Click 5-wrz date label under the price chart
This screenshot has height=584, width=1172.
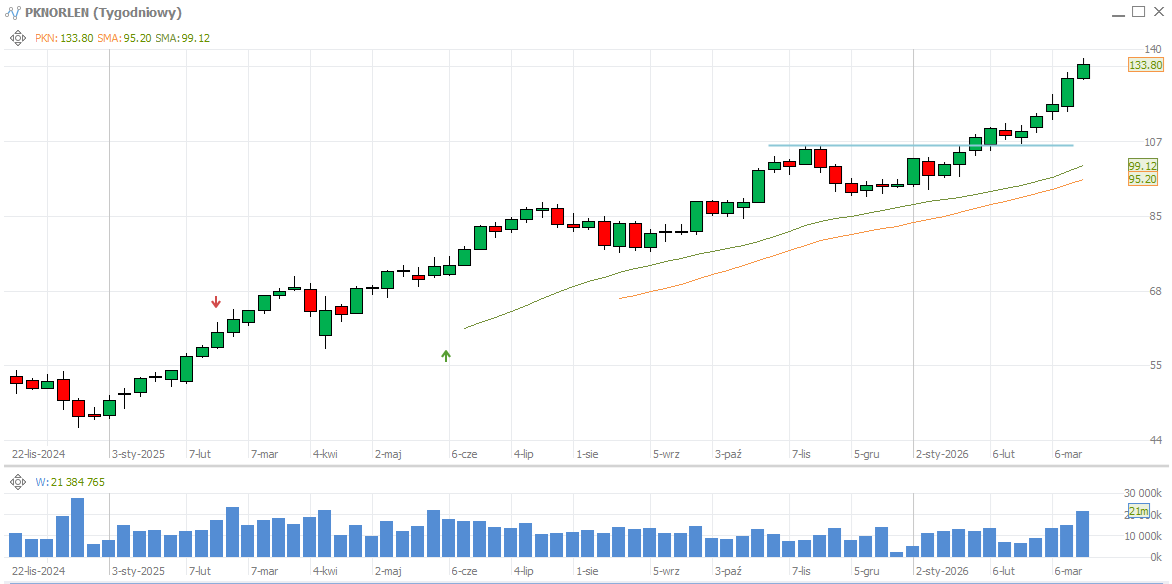(x=665, y=454)
